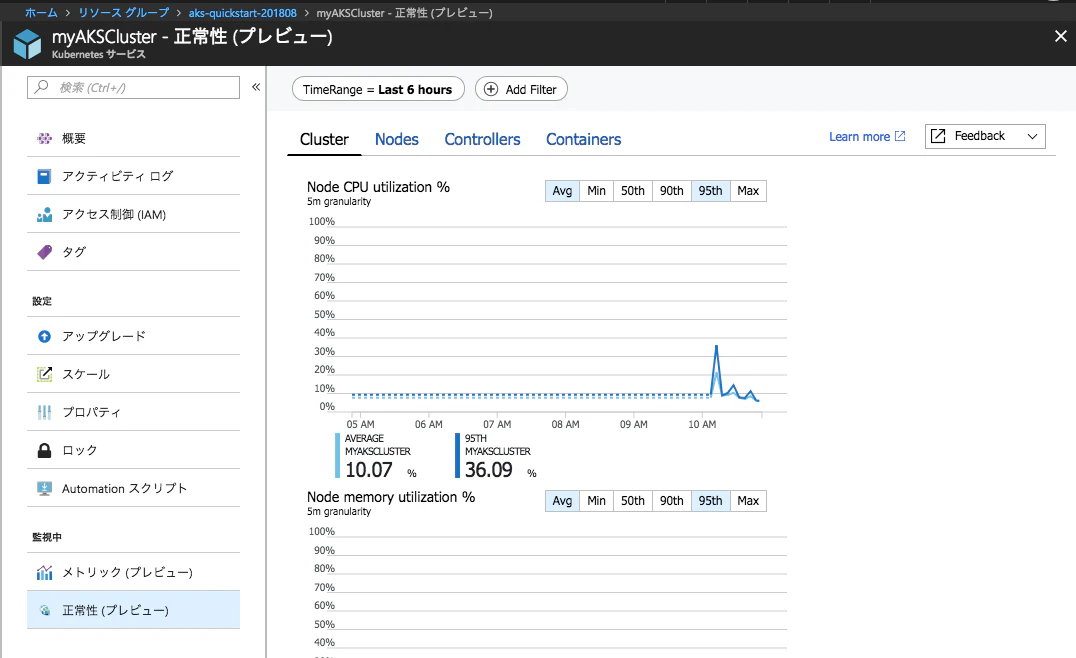The image size is (1076, 658).
Task: Click the 正常性 health icon
Action: click(x=45, y=611)
